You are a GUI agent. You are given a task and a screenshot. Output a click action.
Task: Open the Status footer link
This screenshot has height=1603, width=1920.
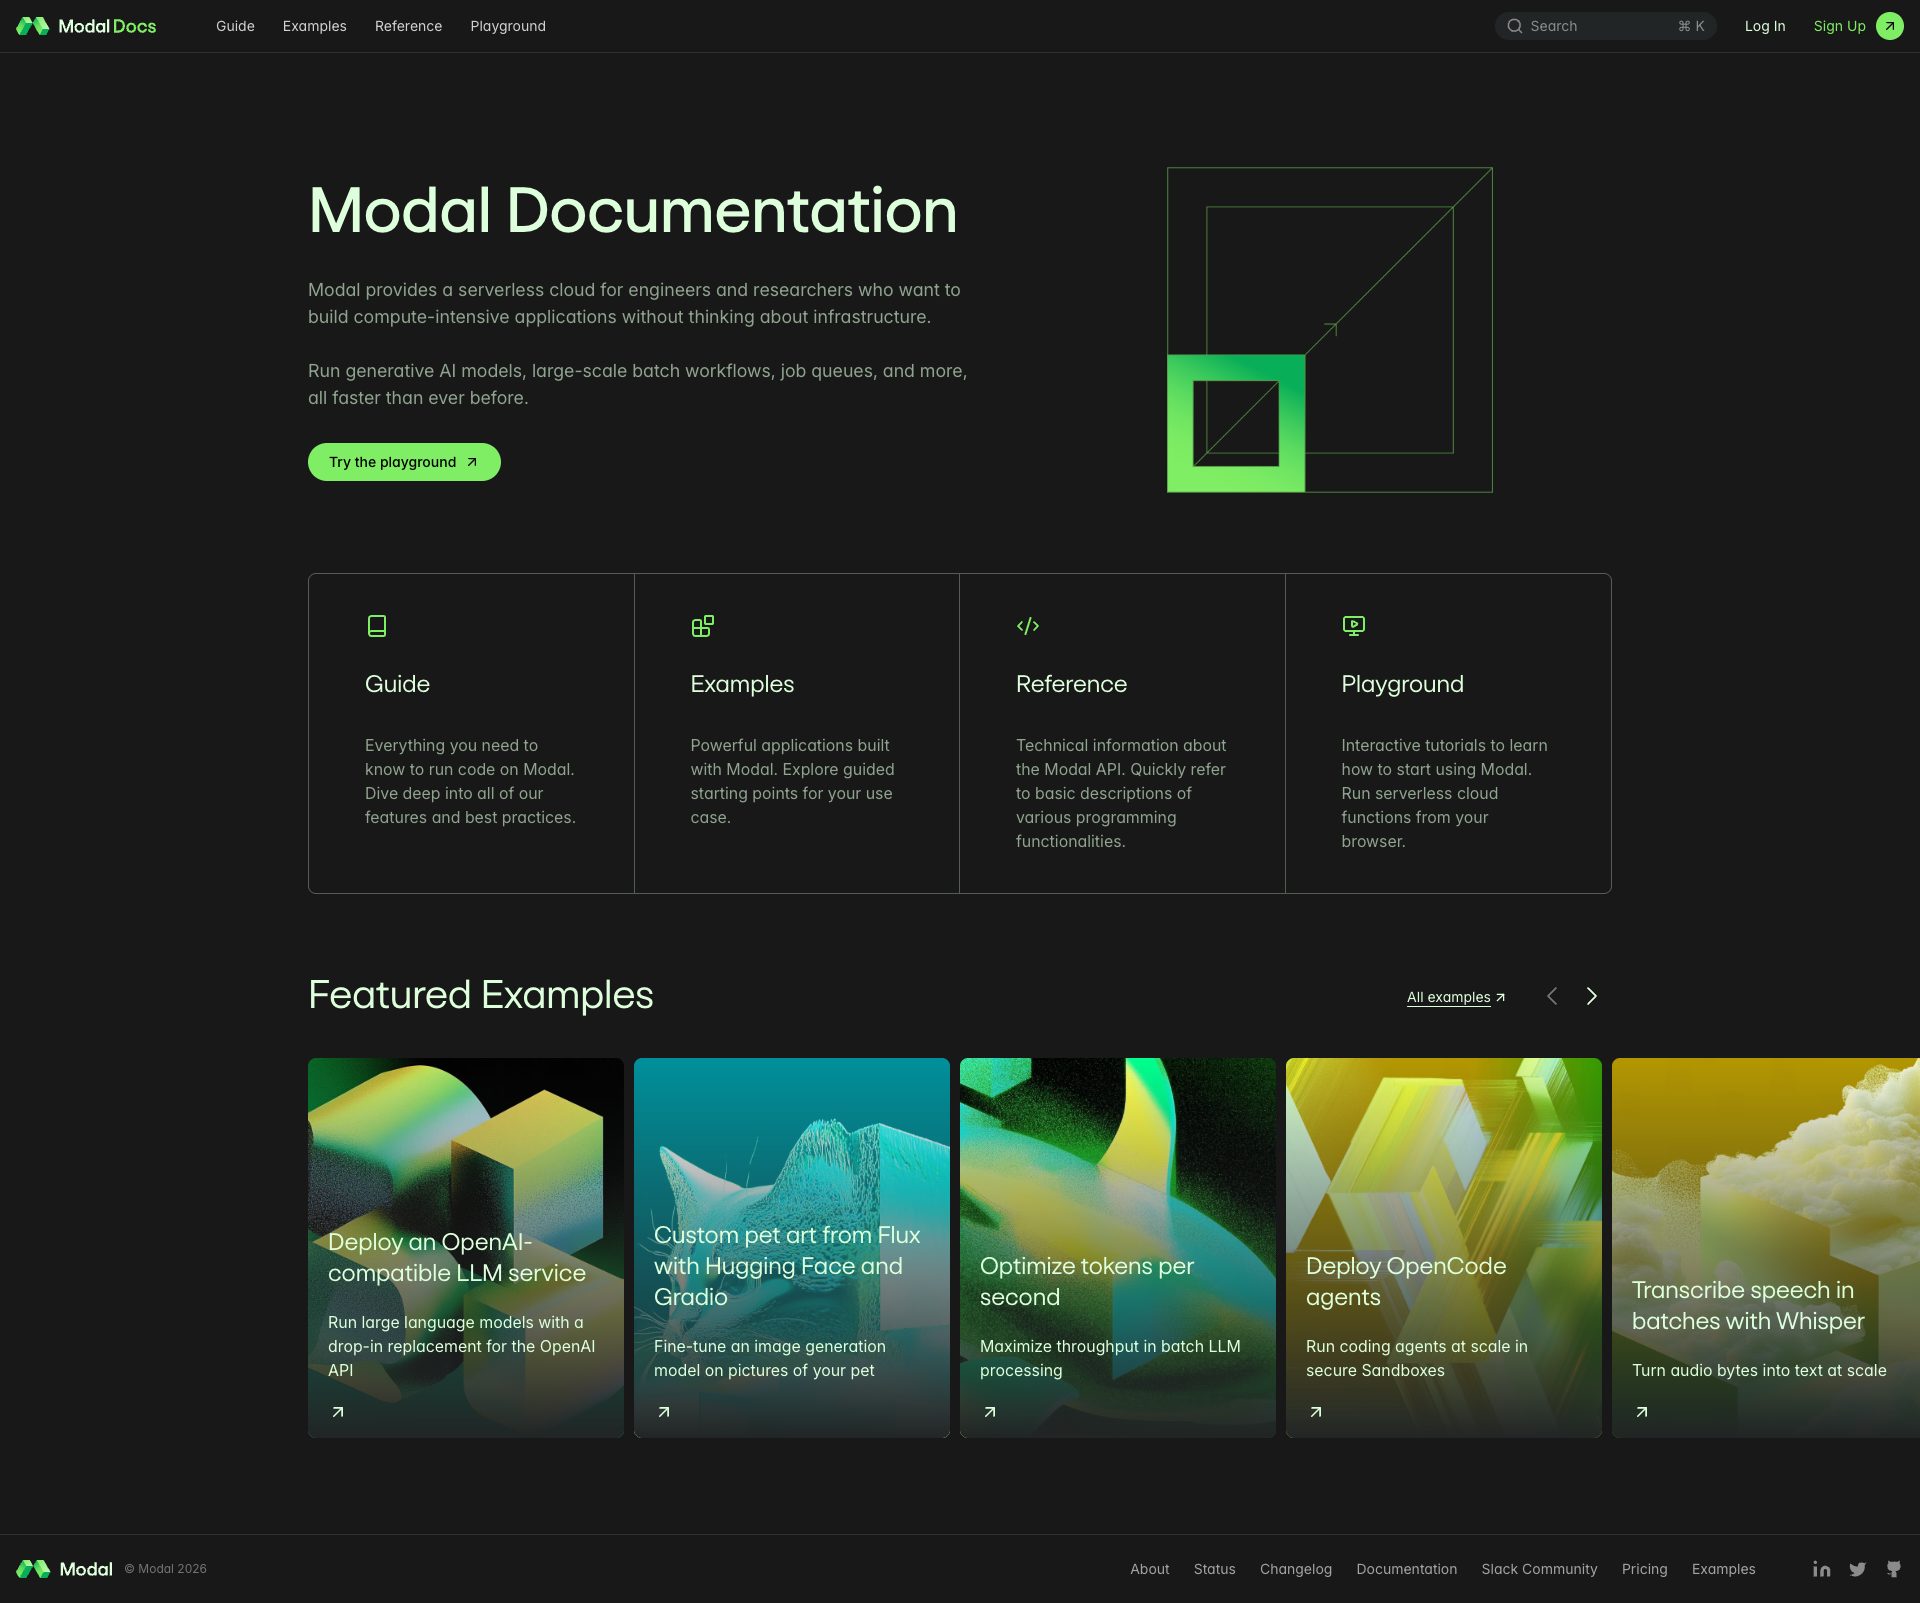point(1214,1569)
